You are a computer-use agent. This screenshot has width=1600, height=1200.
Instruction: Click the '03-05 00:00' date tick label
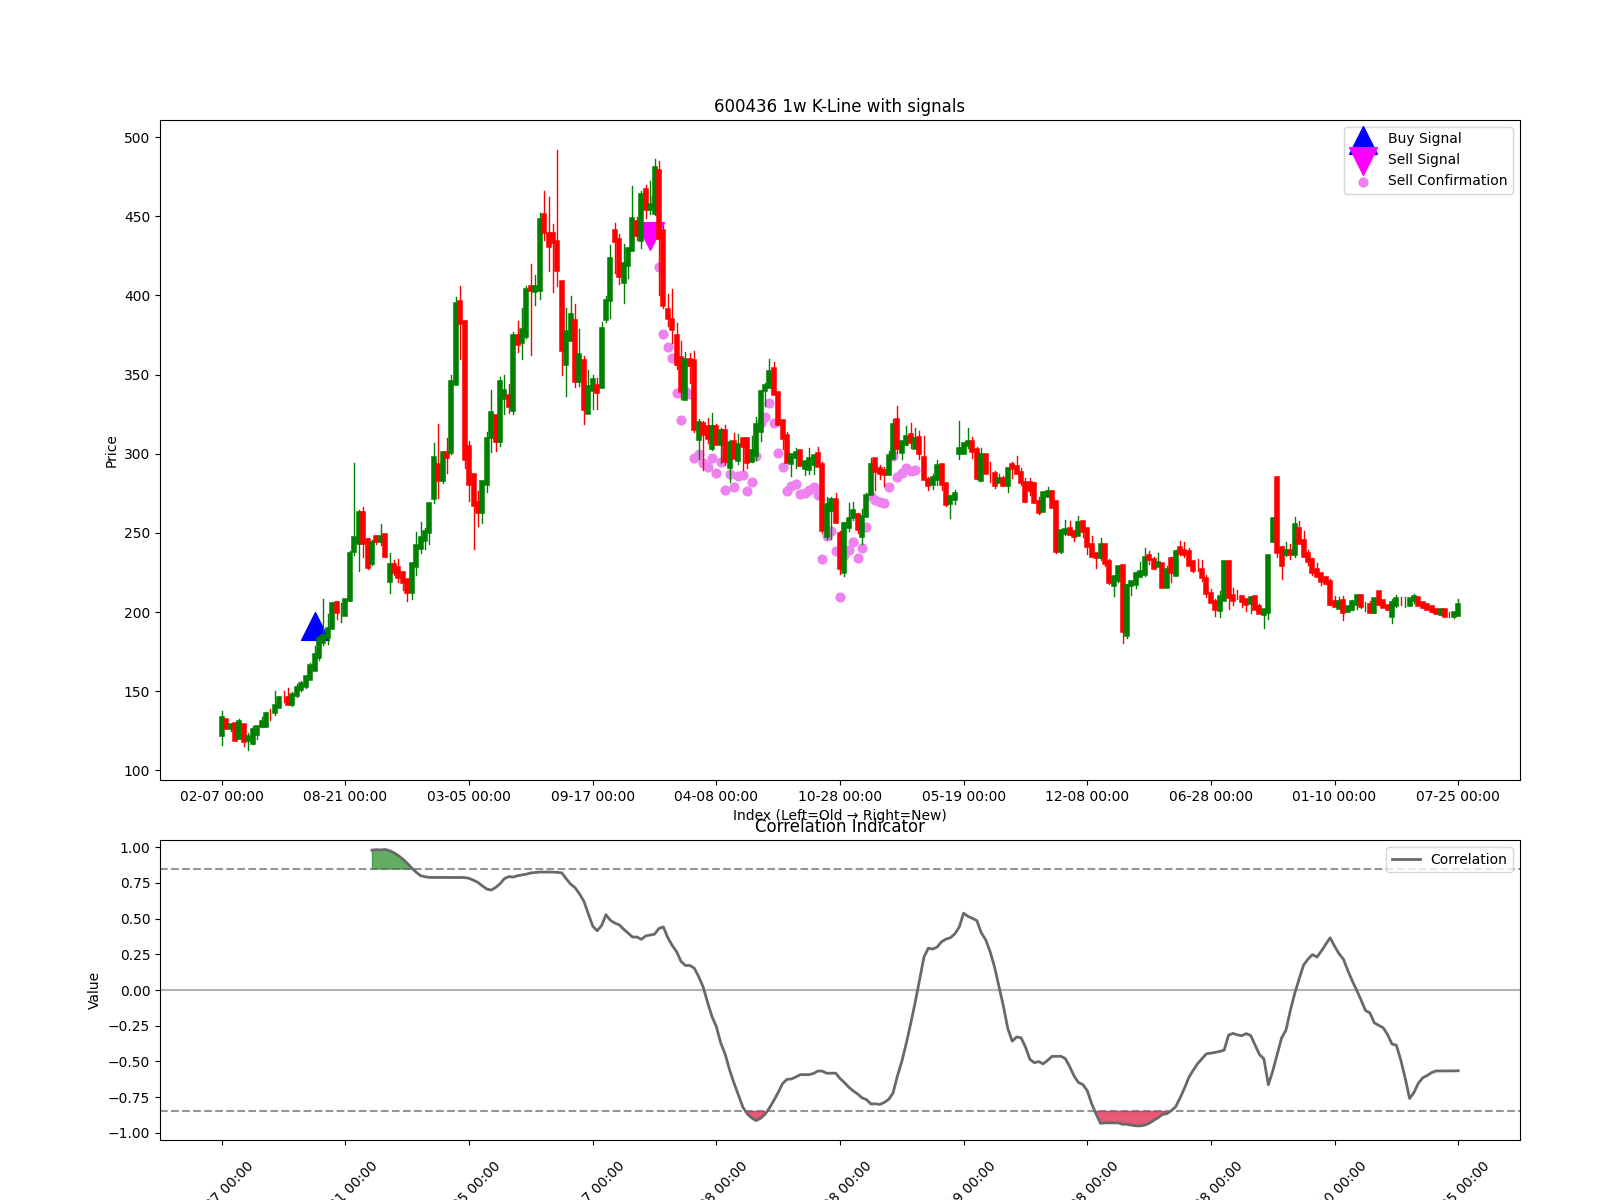469,797
